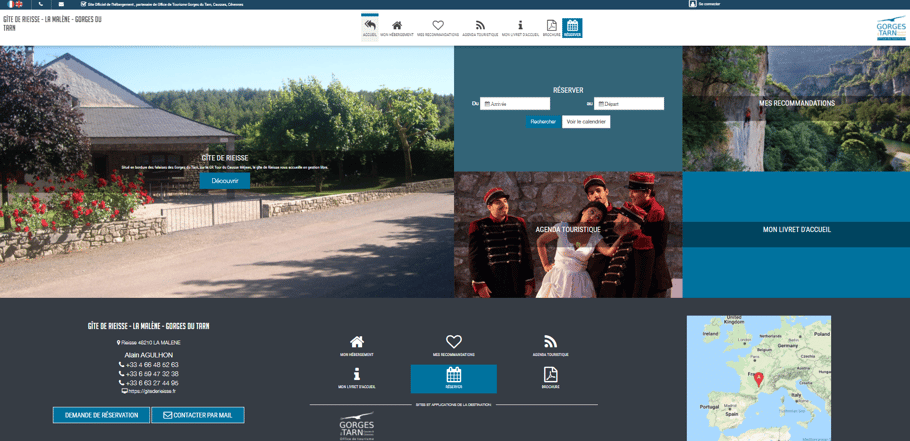The image size is (910, 441).
Task: Click the Contacter par Mail button
Action: pyautogui.click(x=198, y=415)
